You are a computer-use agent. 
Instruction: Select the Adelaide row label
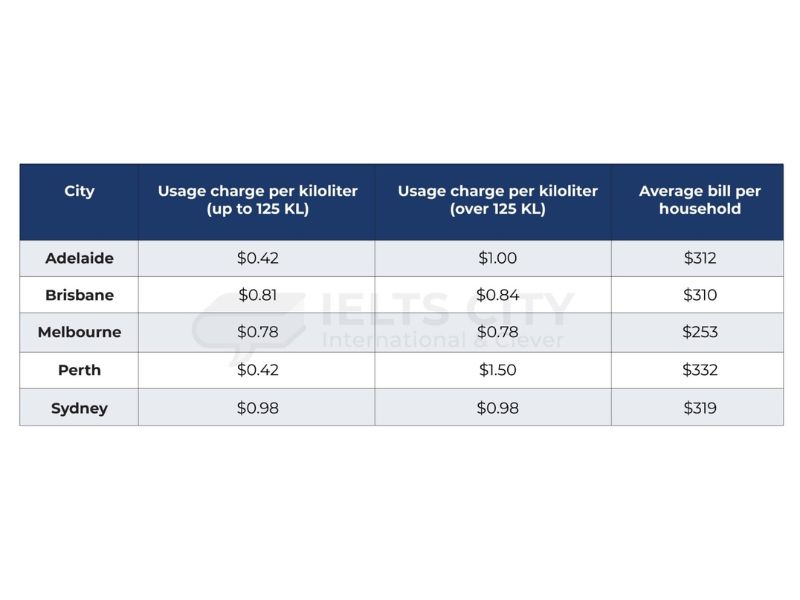(79, 258)
